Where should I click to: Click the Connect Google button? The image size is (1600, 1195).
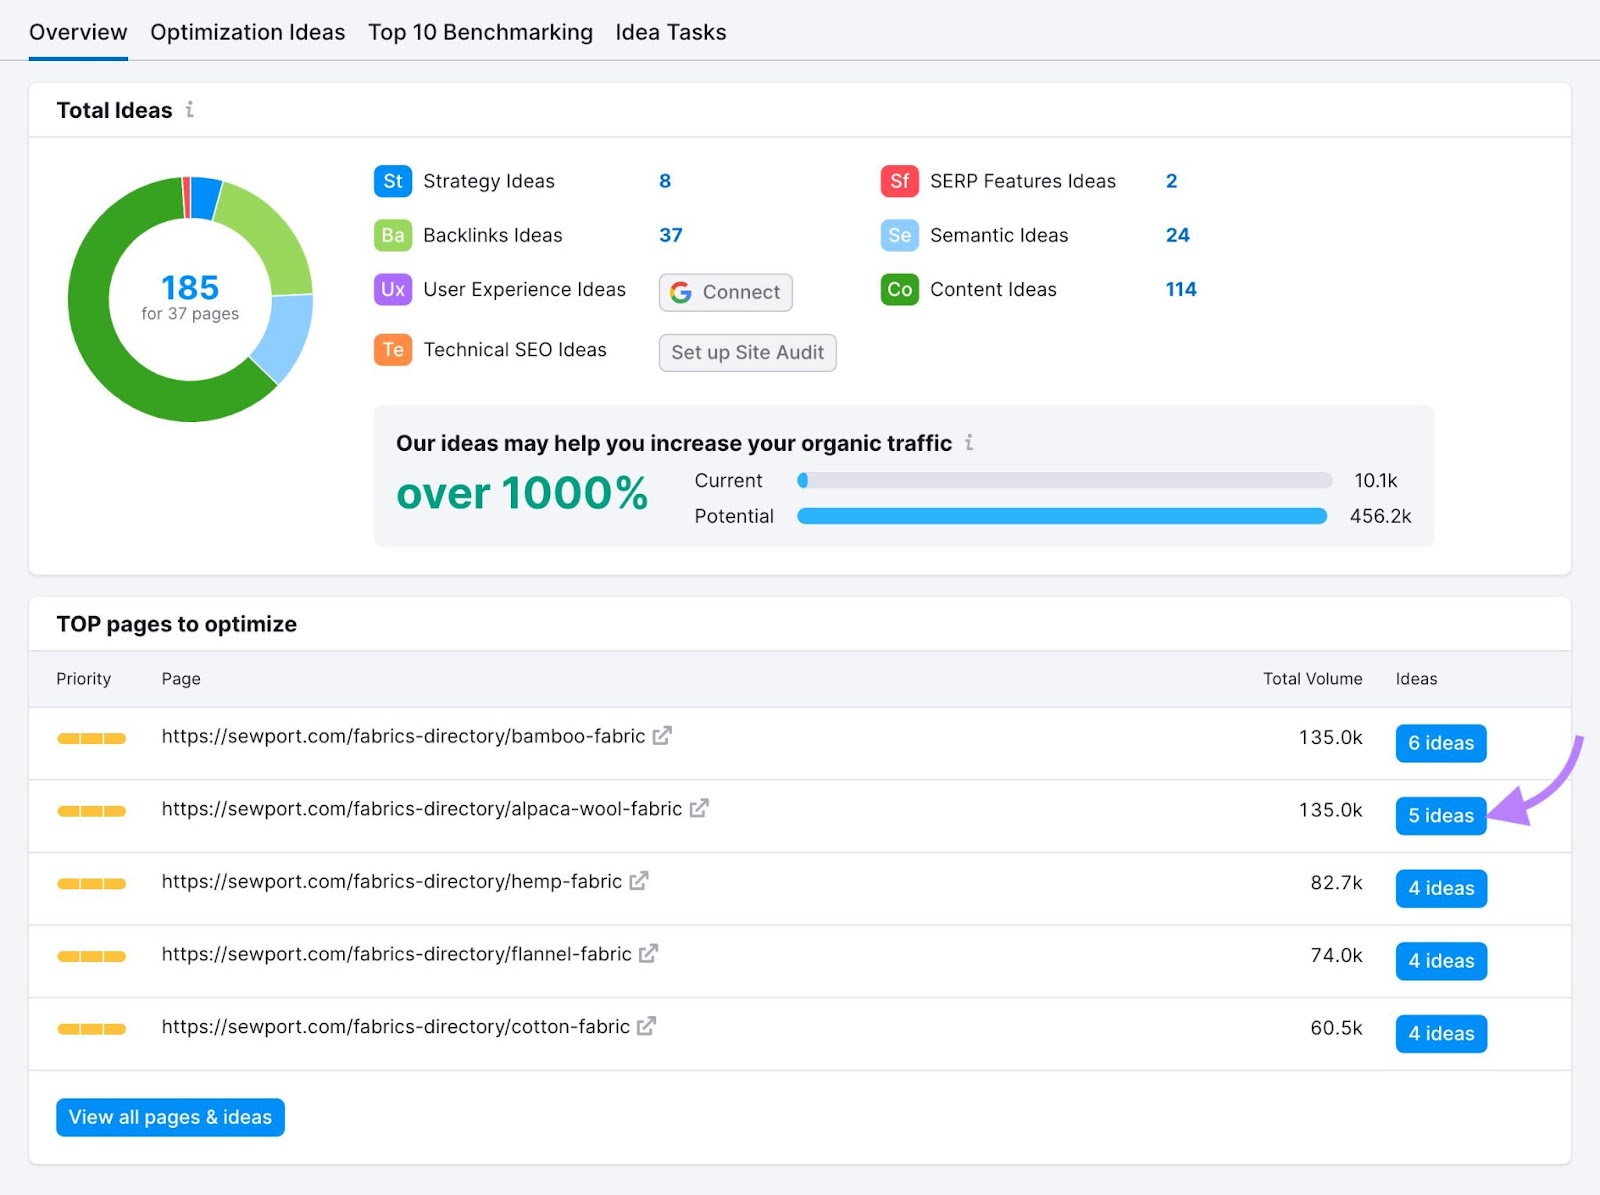coord(726,292)
